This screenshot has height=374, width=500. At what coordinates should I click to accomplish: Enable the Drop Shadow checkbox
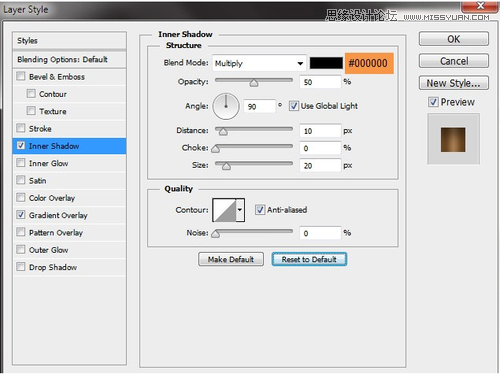(x=21, y=267)
